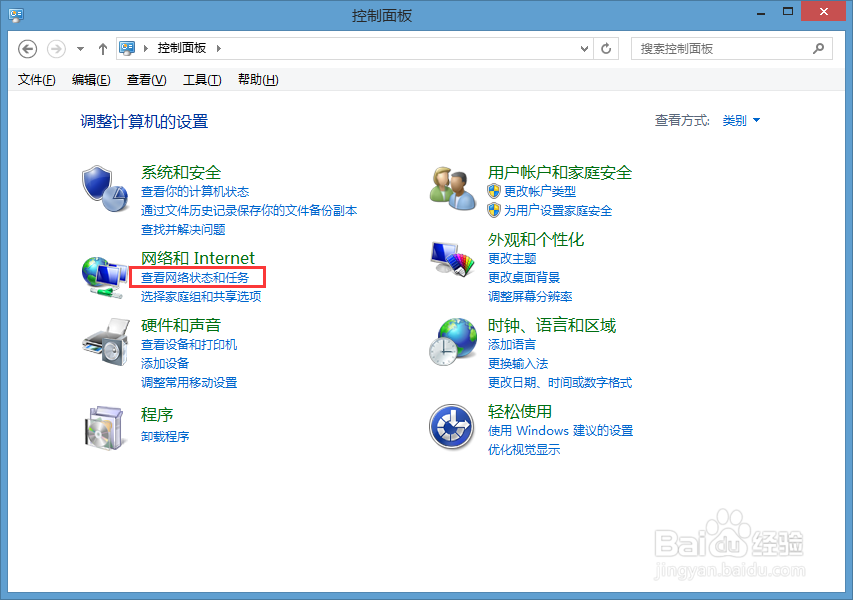
Task: Click the 用户帐户 people icon
Action: tap(452, 188)
